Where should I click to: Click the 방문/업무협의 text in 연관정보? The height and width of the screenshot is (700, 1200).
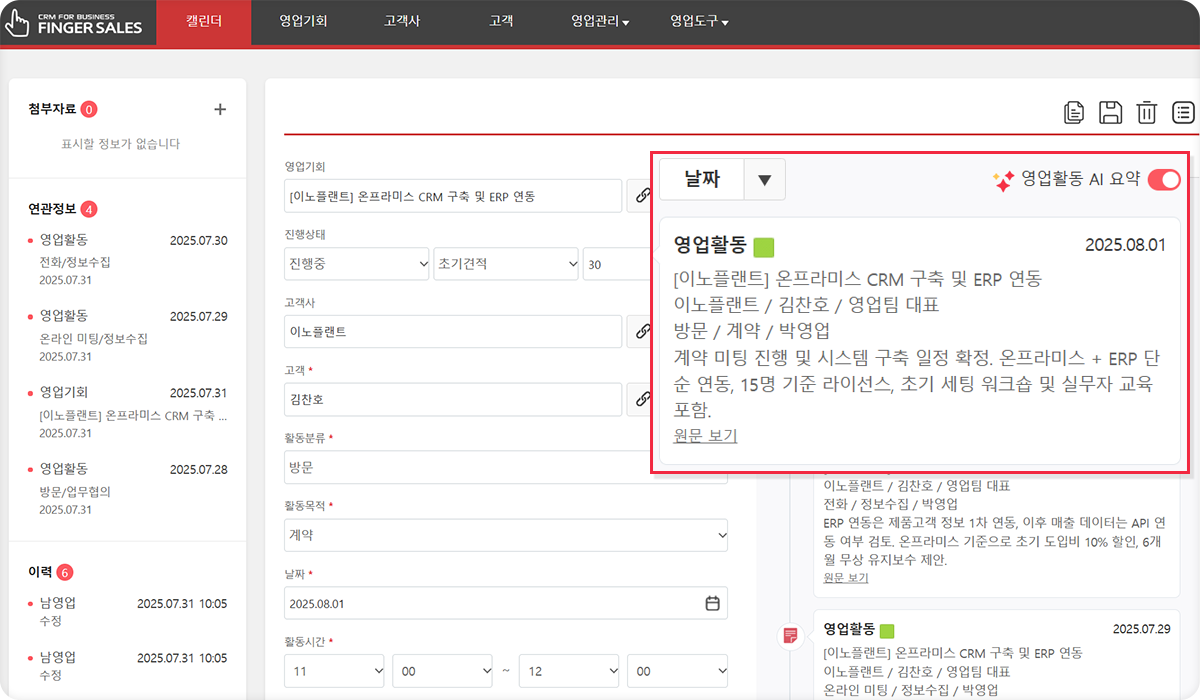[x=75, y=491]
